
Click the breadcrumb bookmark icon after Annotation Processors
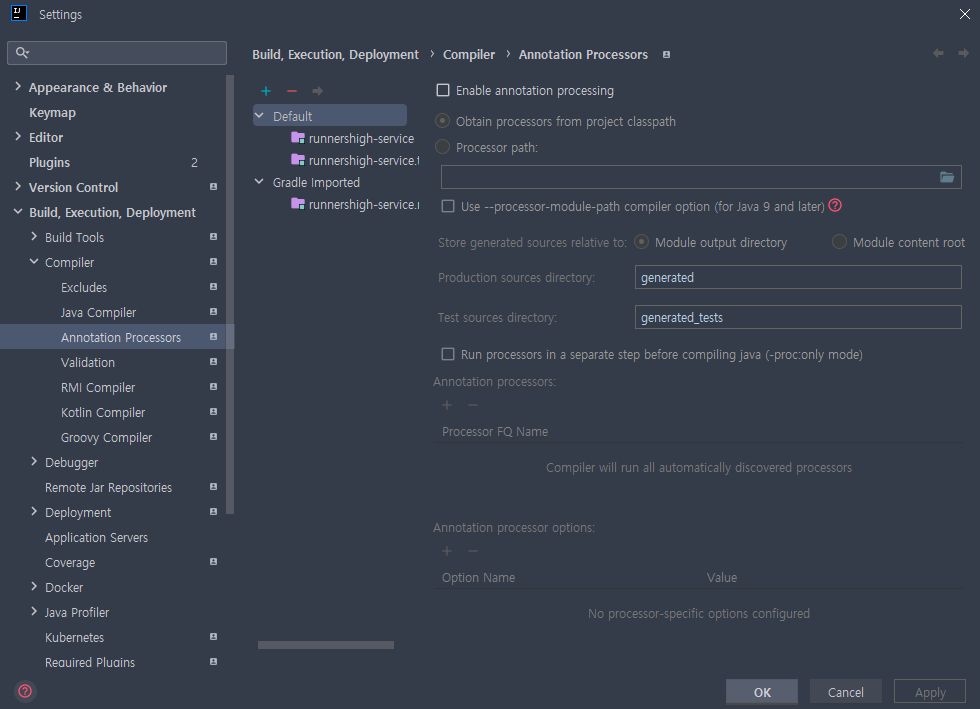tap(666, 55)
